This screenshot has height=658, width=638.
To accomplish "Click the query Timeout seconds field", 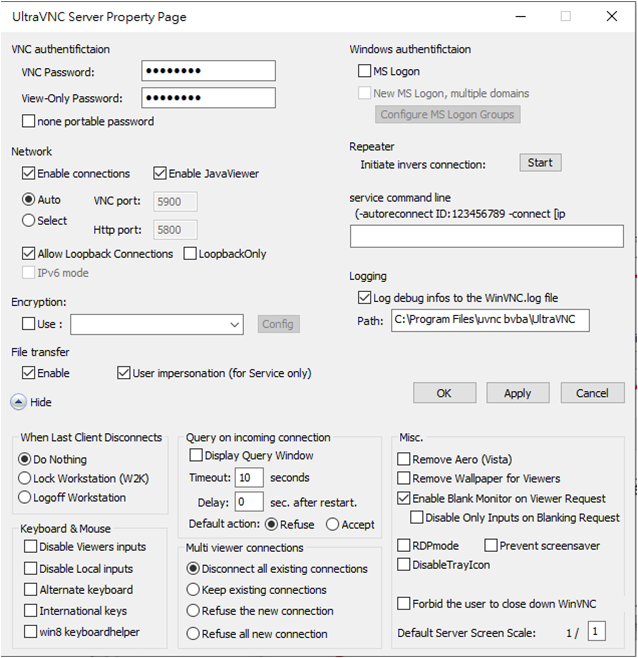I will pos(249,478).
